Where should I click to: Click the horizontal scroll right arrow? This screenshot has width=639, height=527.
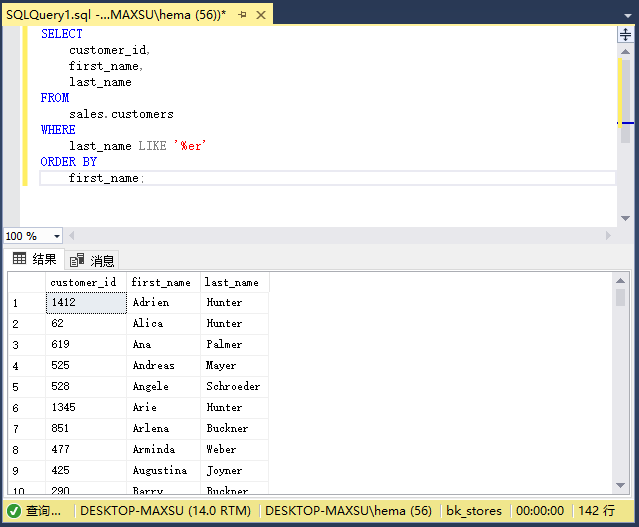(608, 236)
